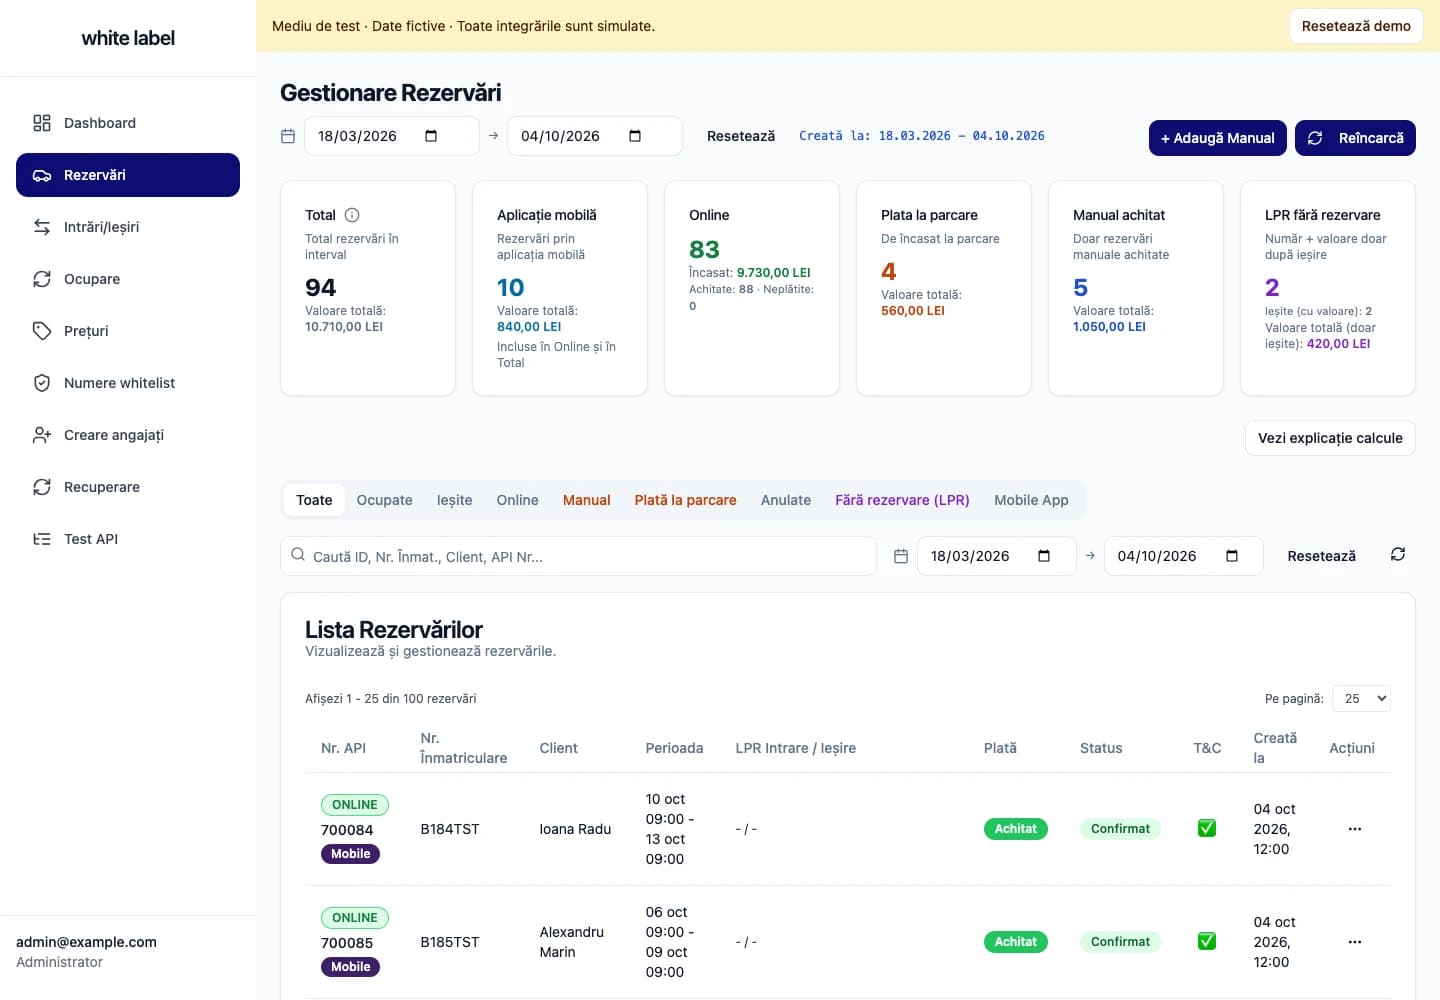The height and width of the screenshot is (1000, 1440).
Task: Click the Online tab
Action: pyautogui.click(x=518, y=500)
